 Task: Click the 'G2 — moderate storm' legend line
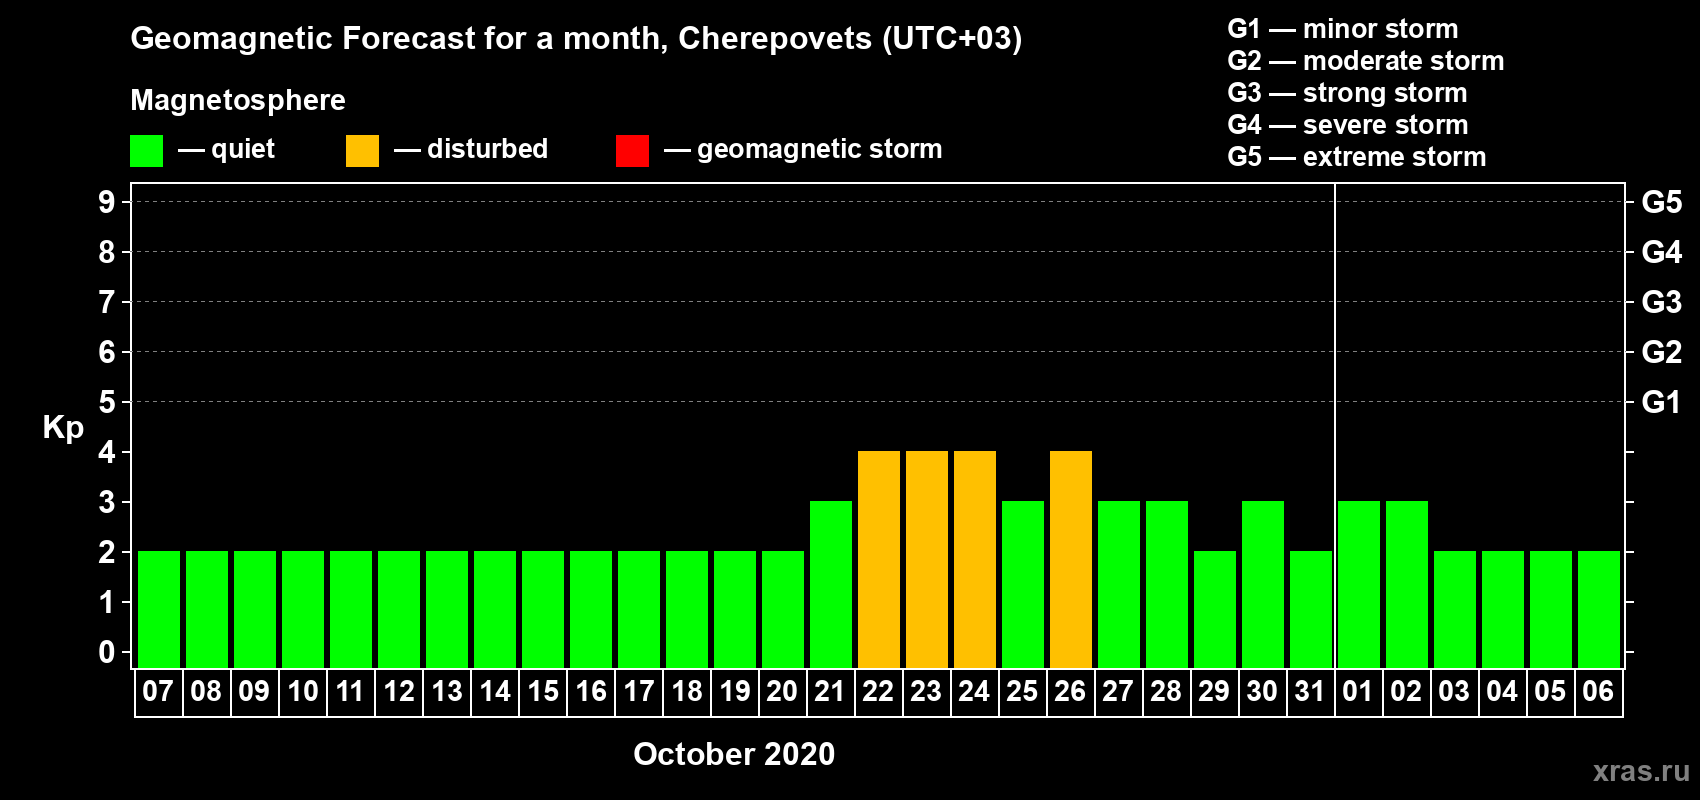[1366, 61]
